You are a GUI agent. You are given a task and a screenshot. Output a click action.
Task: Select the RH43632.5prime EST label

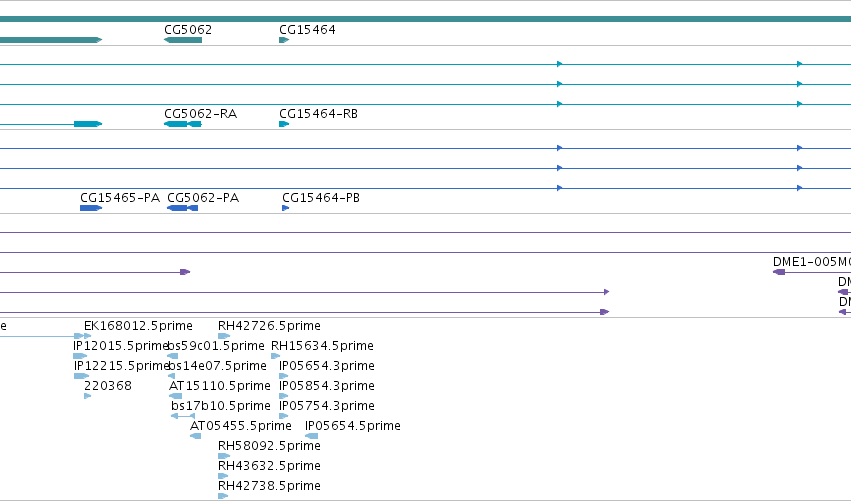pyautogui.click(x=269, y=467)
